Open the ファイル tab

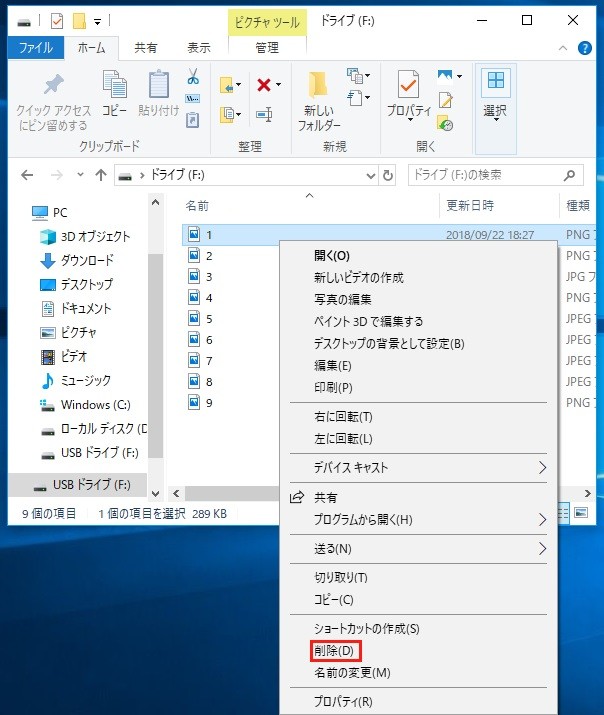click(36, 46)
